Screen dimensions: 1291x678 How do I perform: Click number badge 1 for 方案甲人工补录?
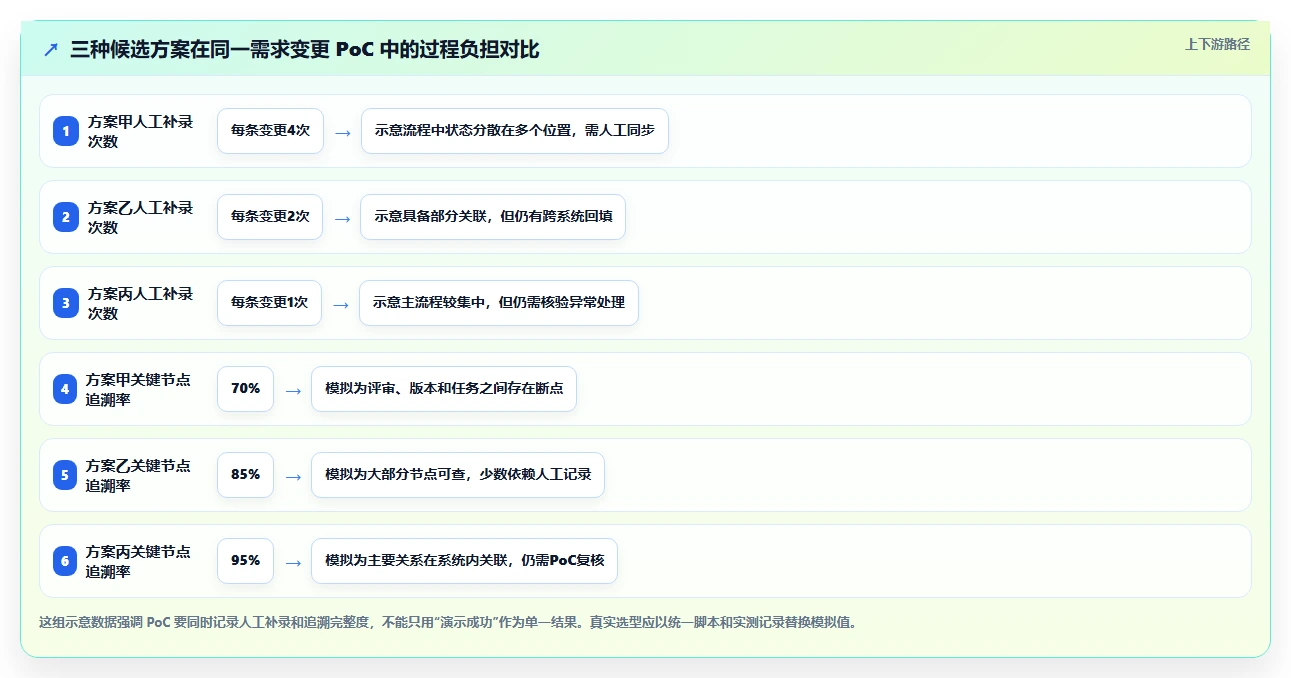[66, 131]
